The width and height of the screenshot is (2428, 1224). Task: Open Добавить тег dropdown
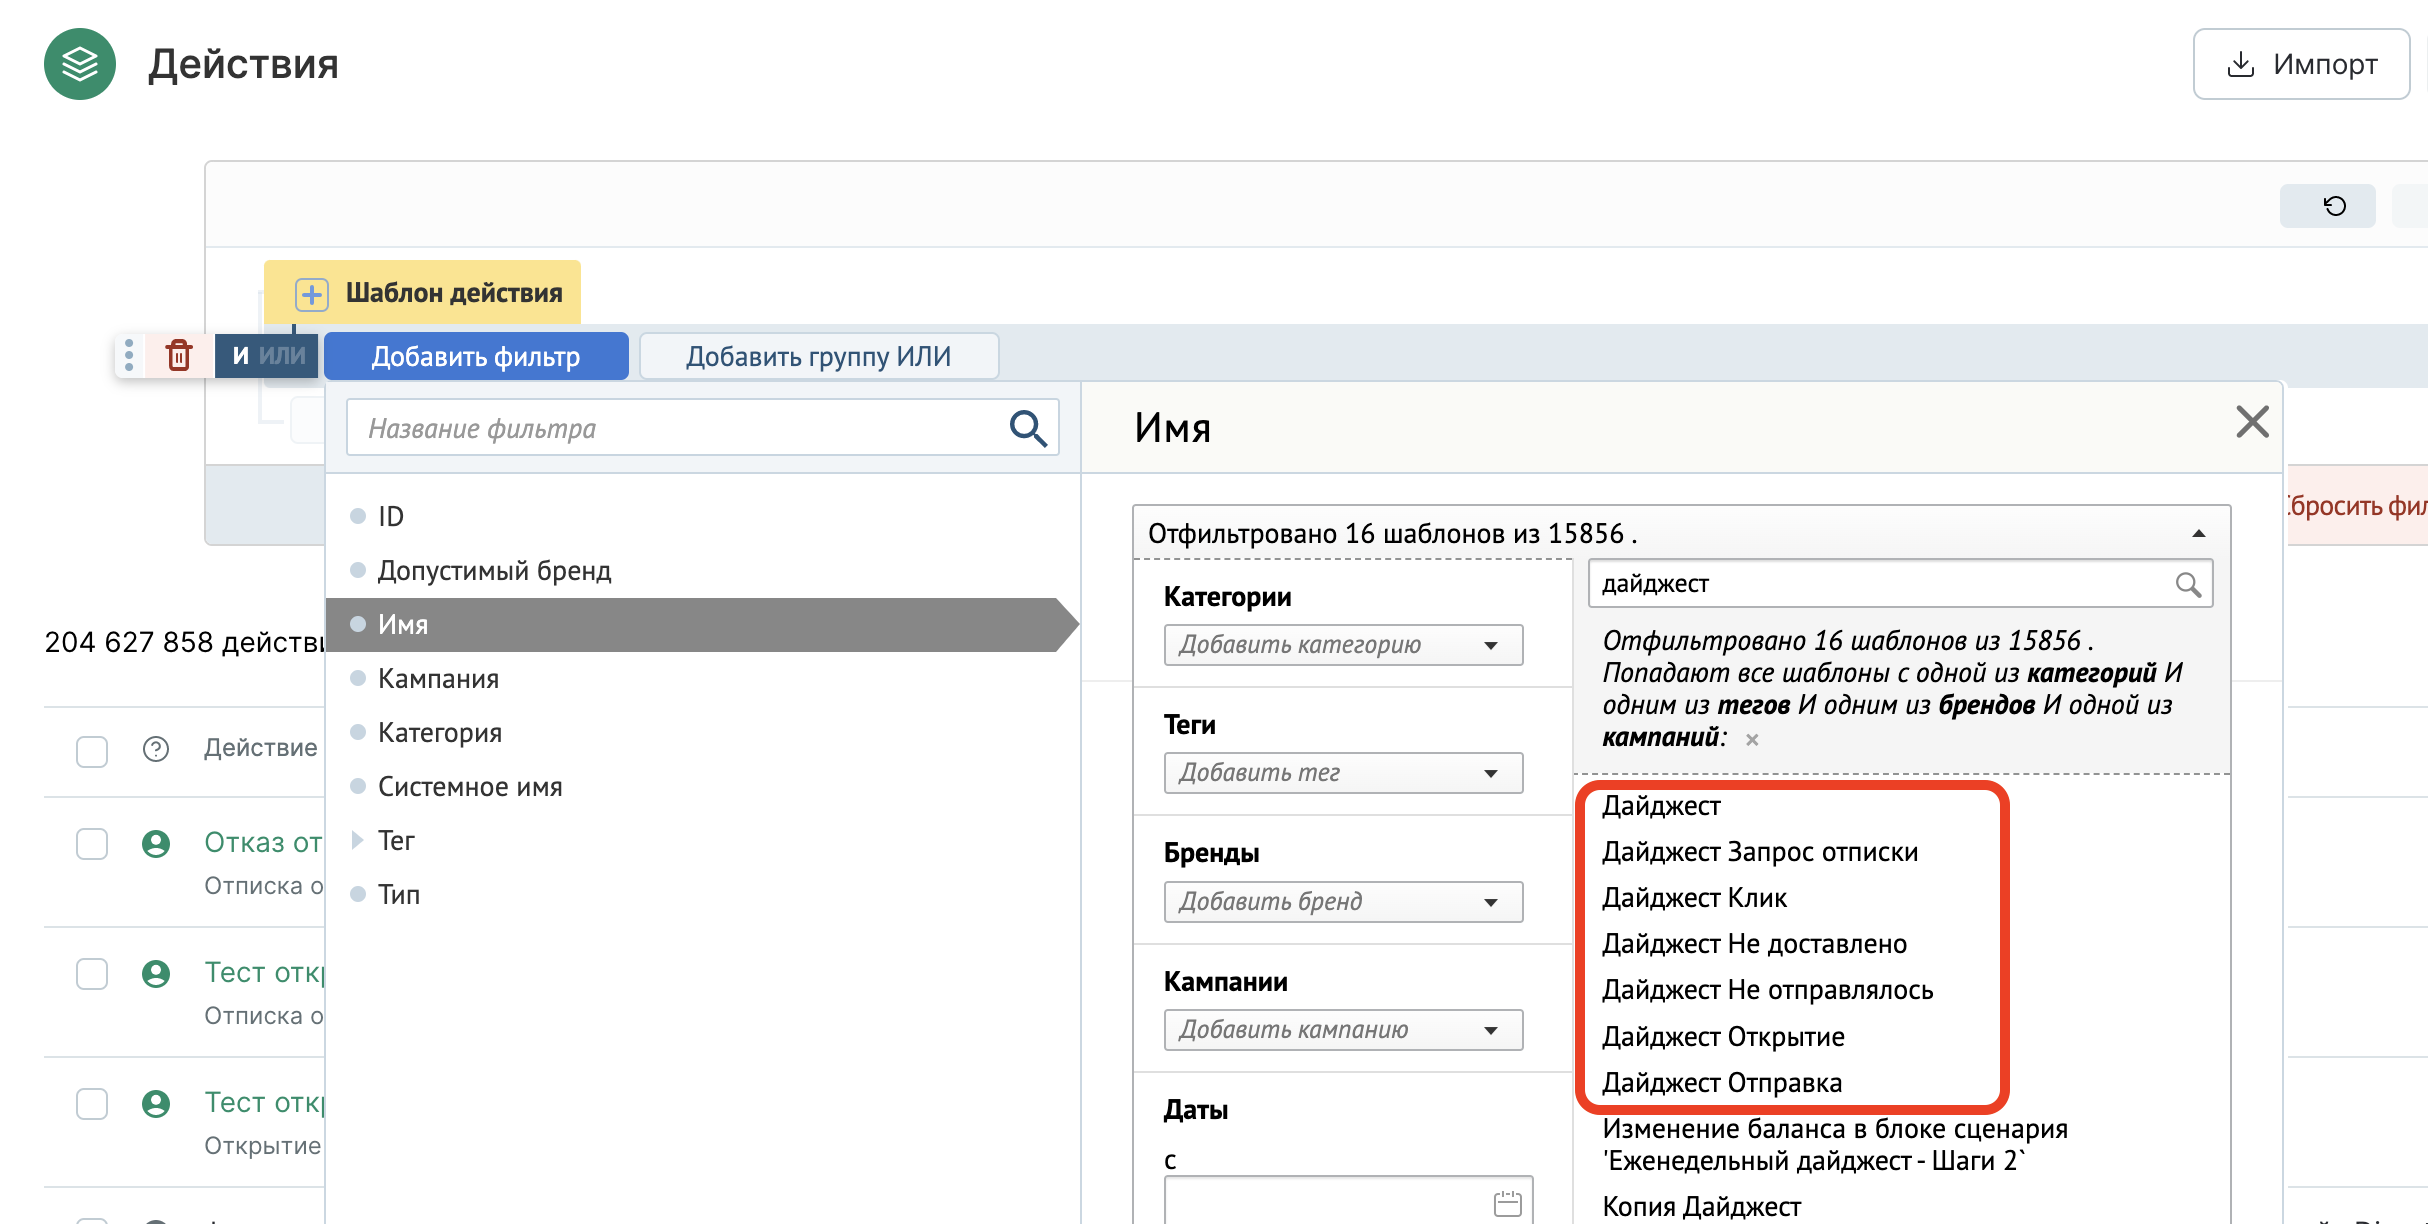(x=1343, y=773)
